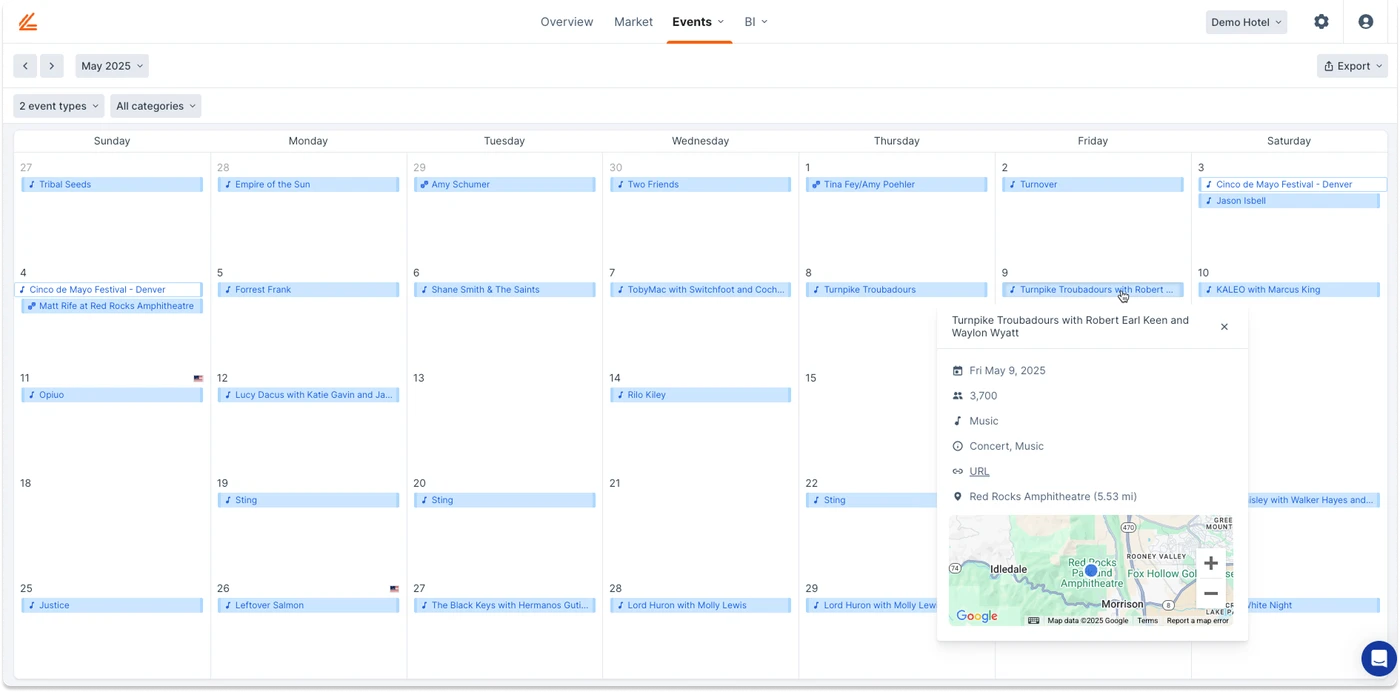The width and height of the screenshot is (1400, 692).
Task: Go to next month arrow
Action: [x=52, y=66]
